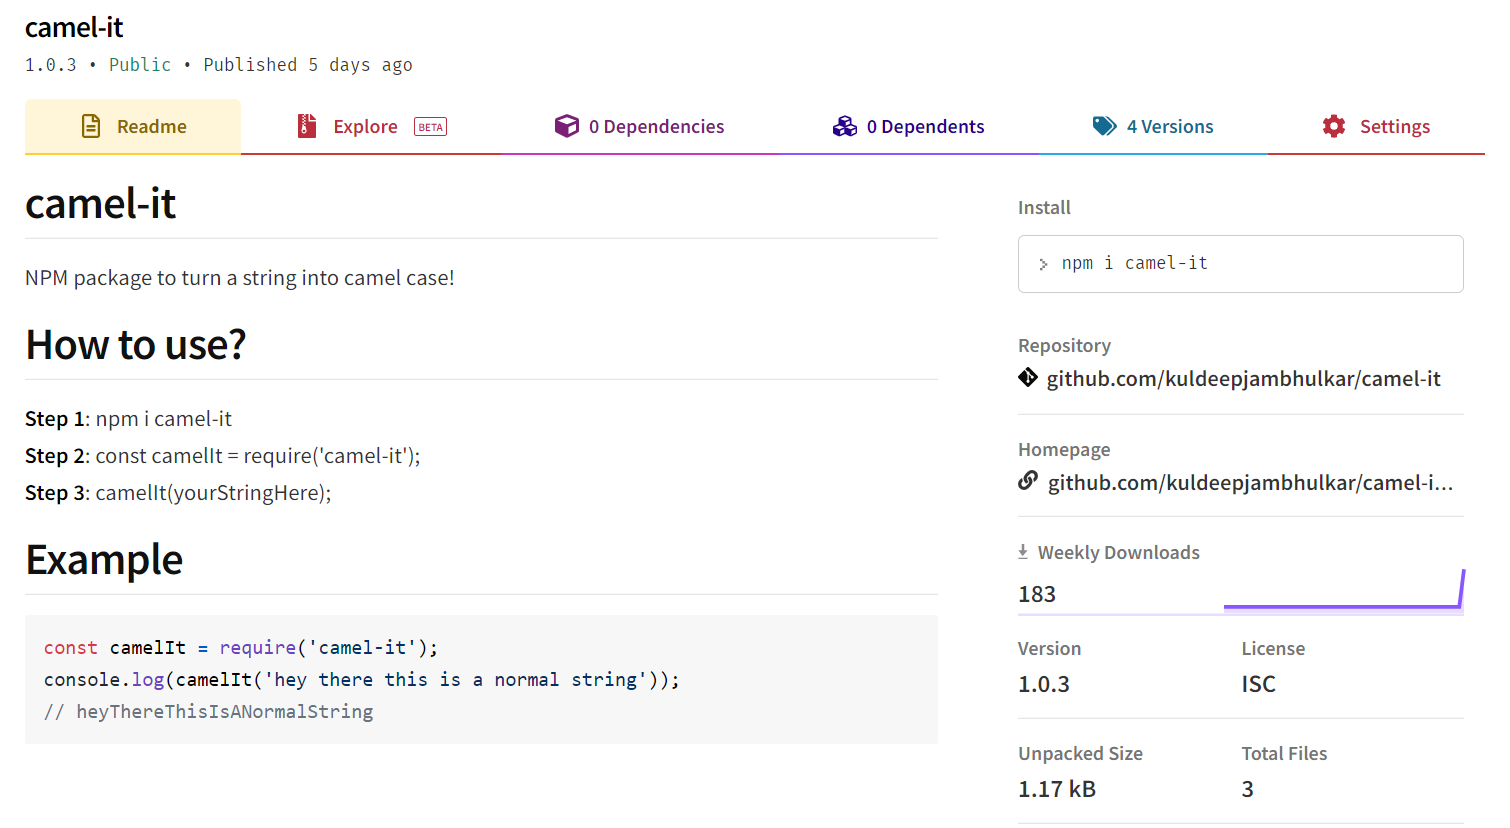
Task: Click the heyThereThisIsANormalString comment
Action: [x=209, y=712]
